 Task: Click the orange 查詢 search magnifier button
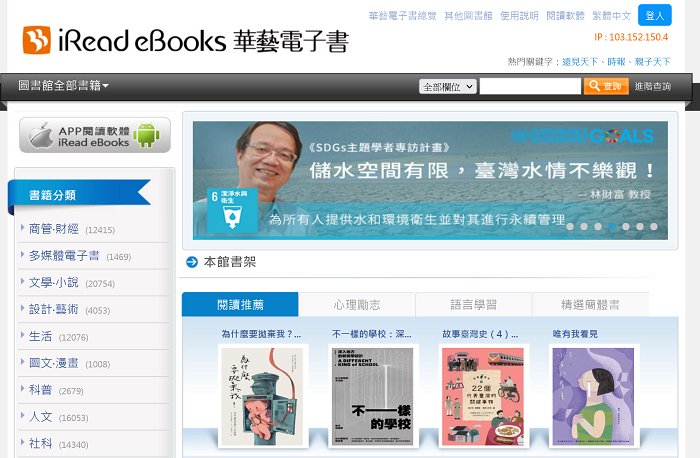[x=606, y=87]
